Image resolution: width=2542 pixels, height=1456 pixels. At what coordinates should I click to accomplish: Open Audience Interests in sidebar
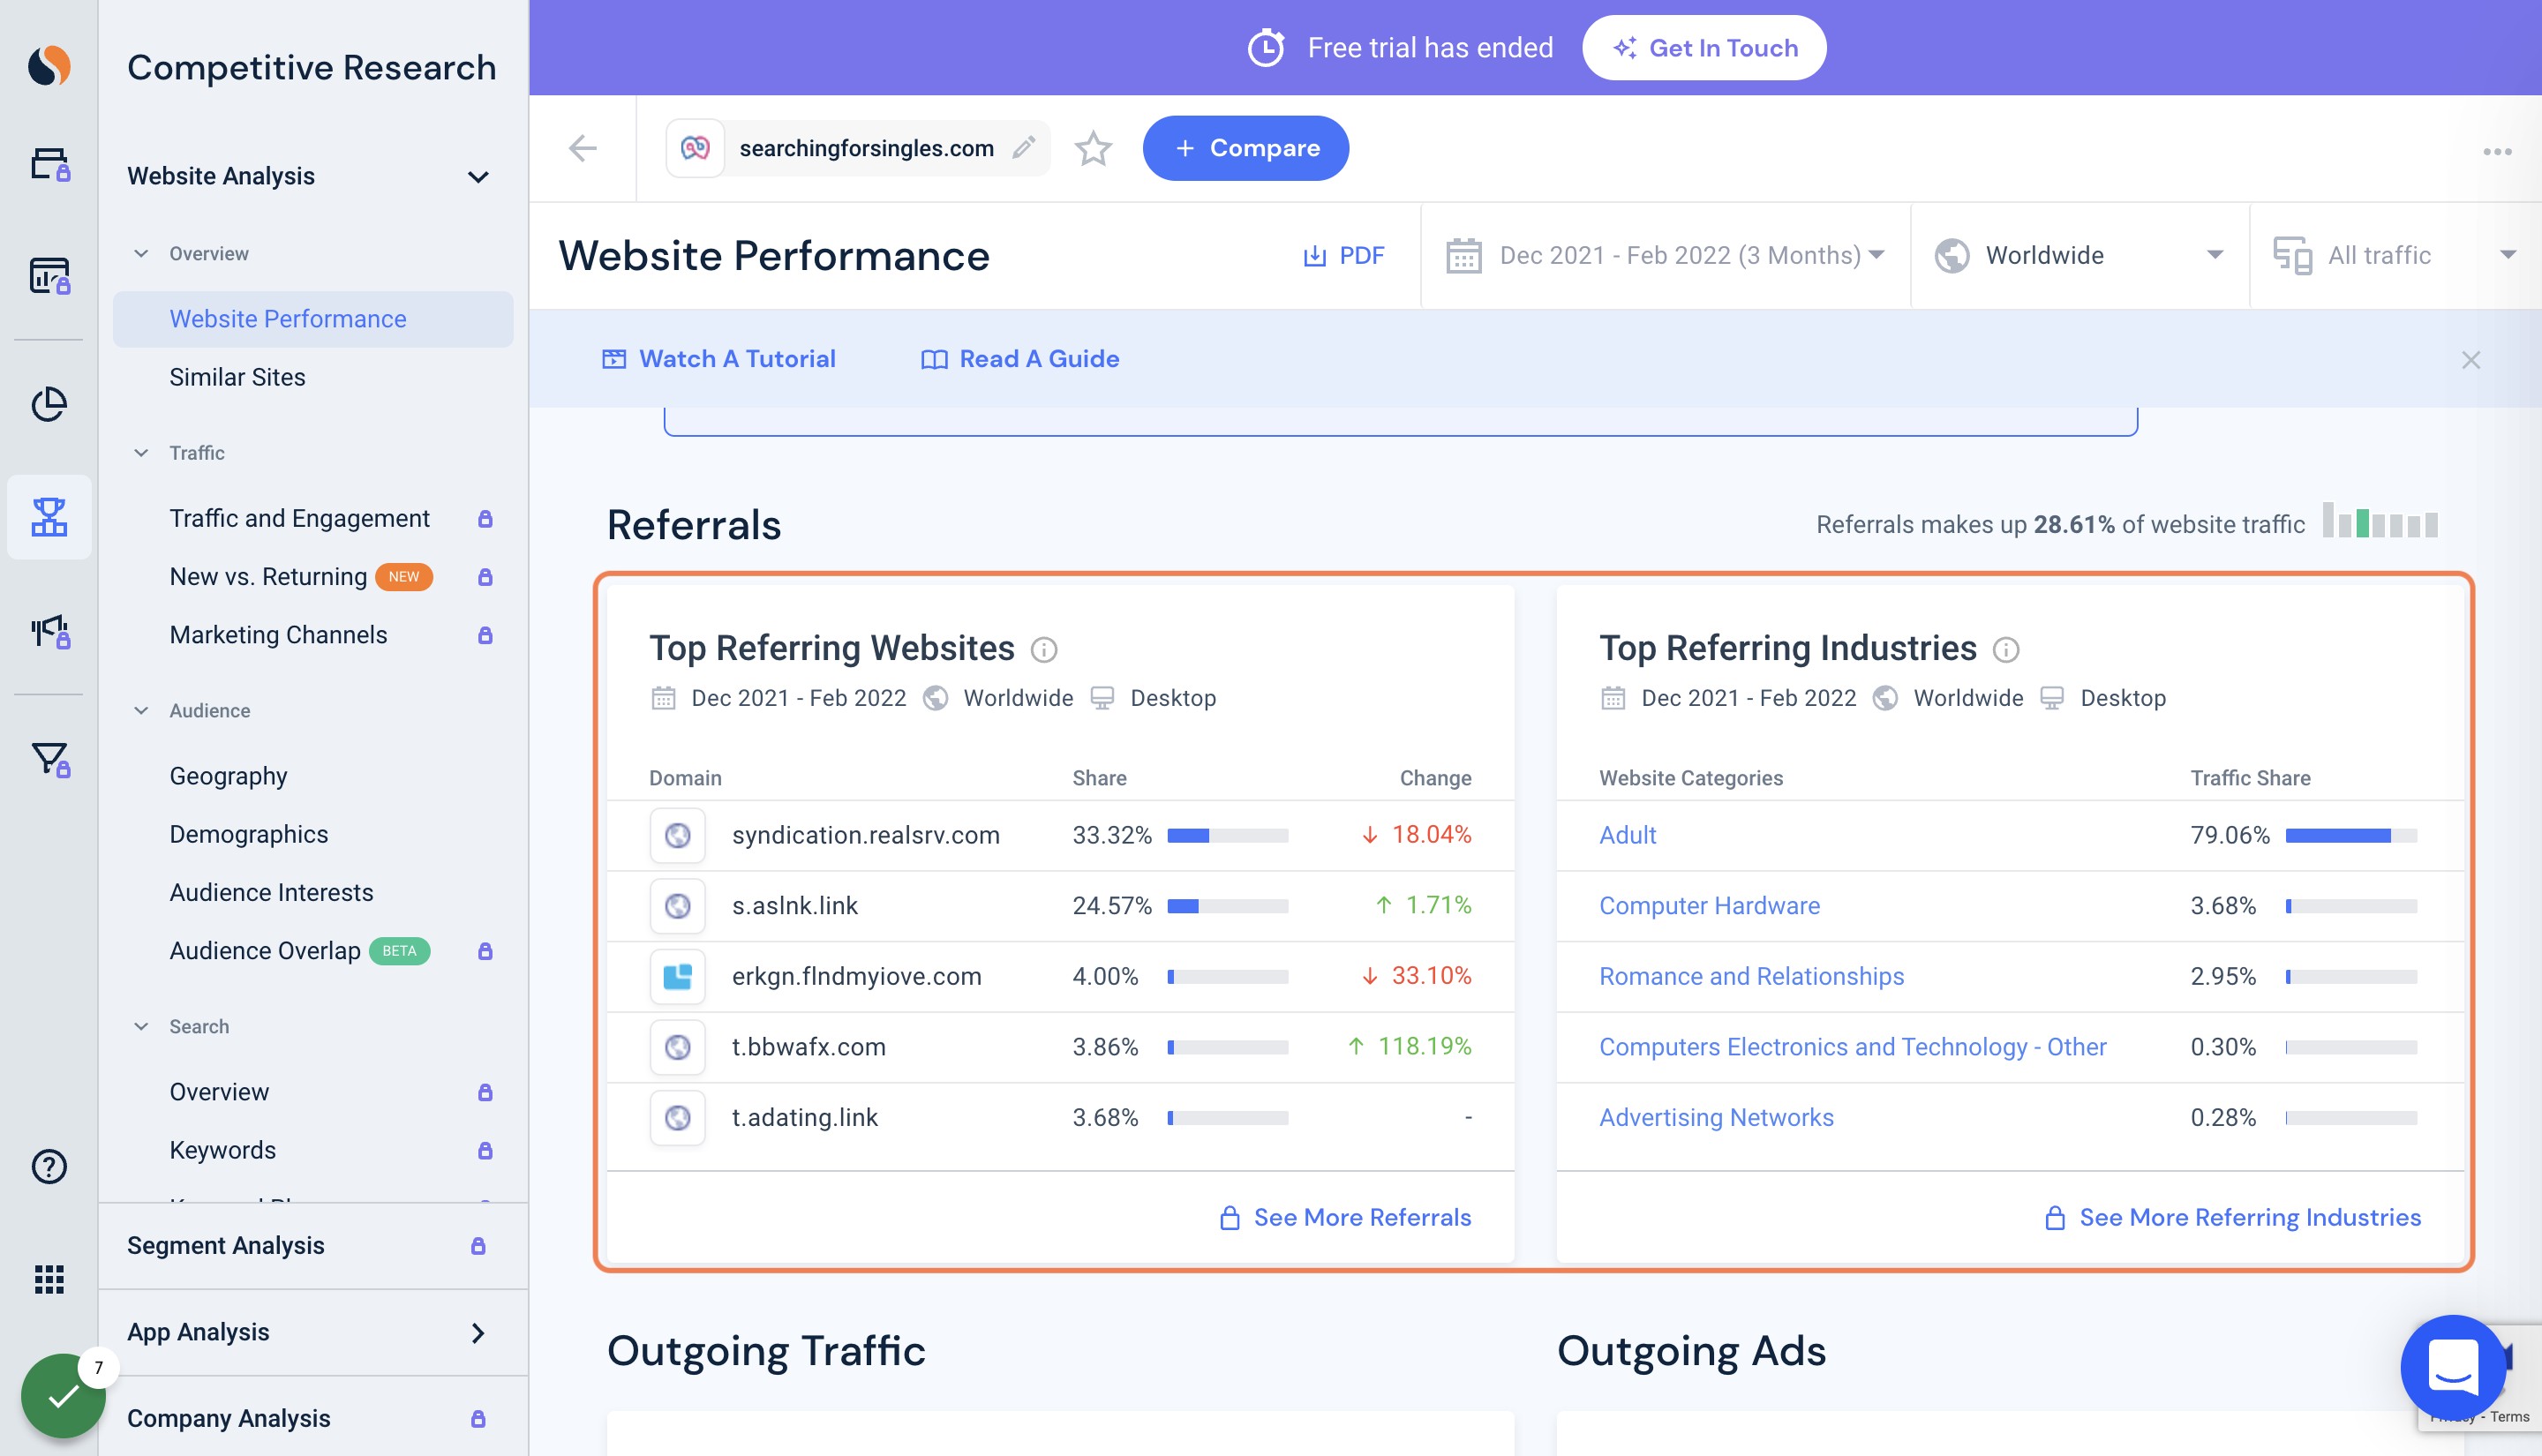[x=271, y=892]
